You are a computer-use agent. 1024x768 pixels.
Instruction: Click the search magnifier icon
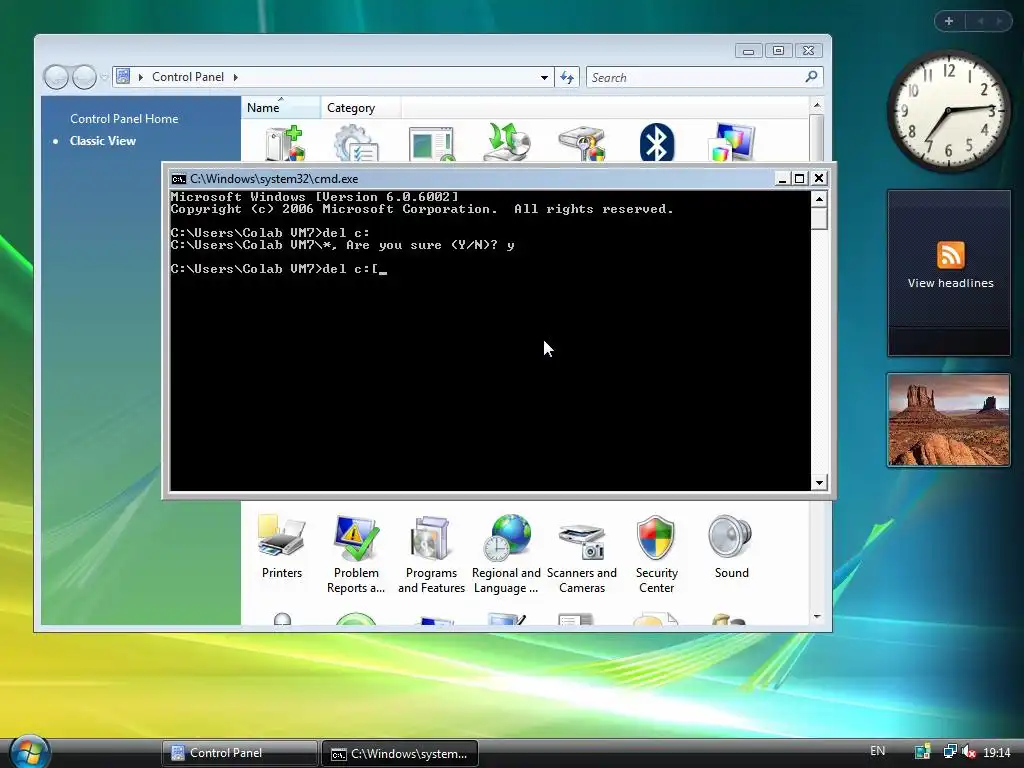pyautogui.click(x=811, y=77)
